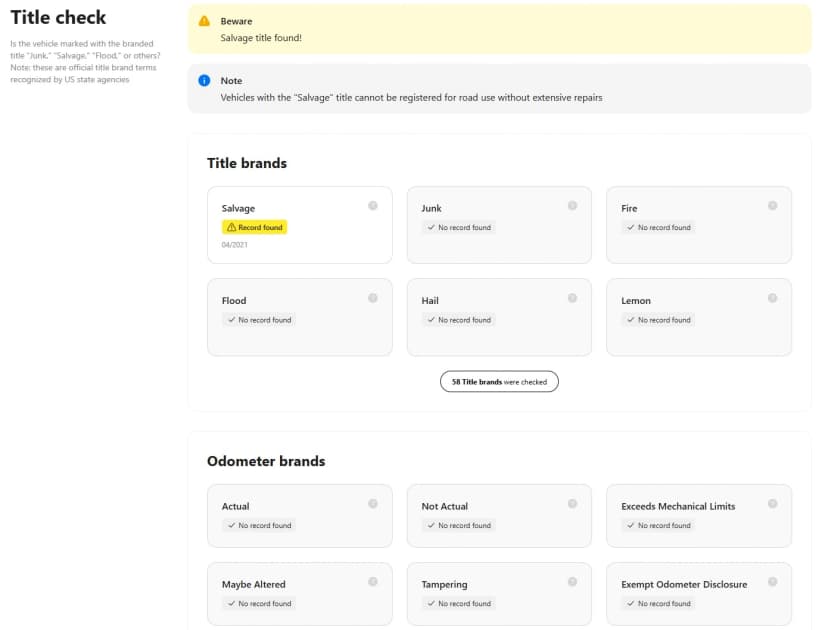Click the info icon on Fire card

772,206
